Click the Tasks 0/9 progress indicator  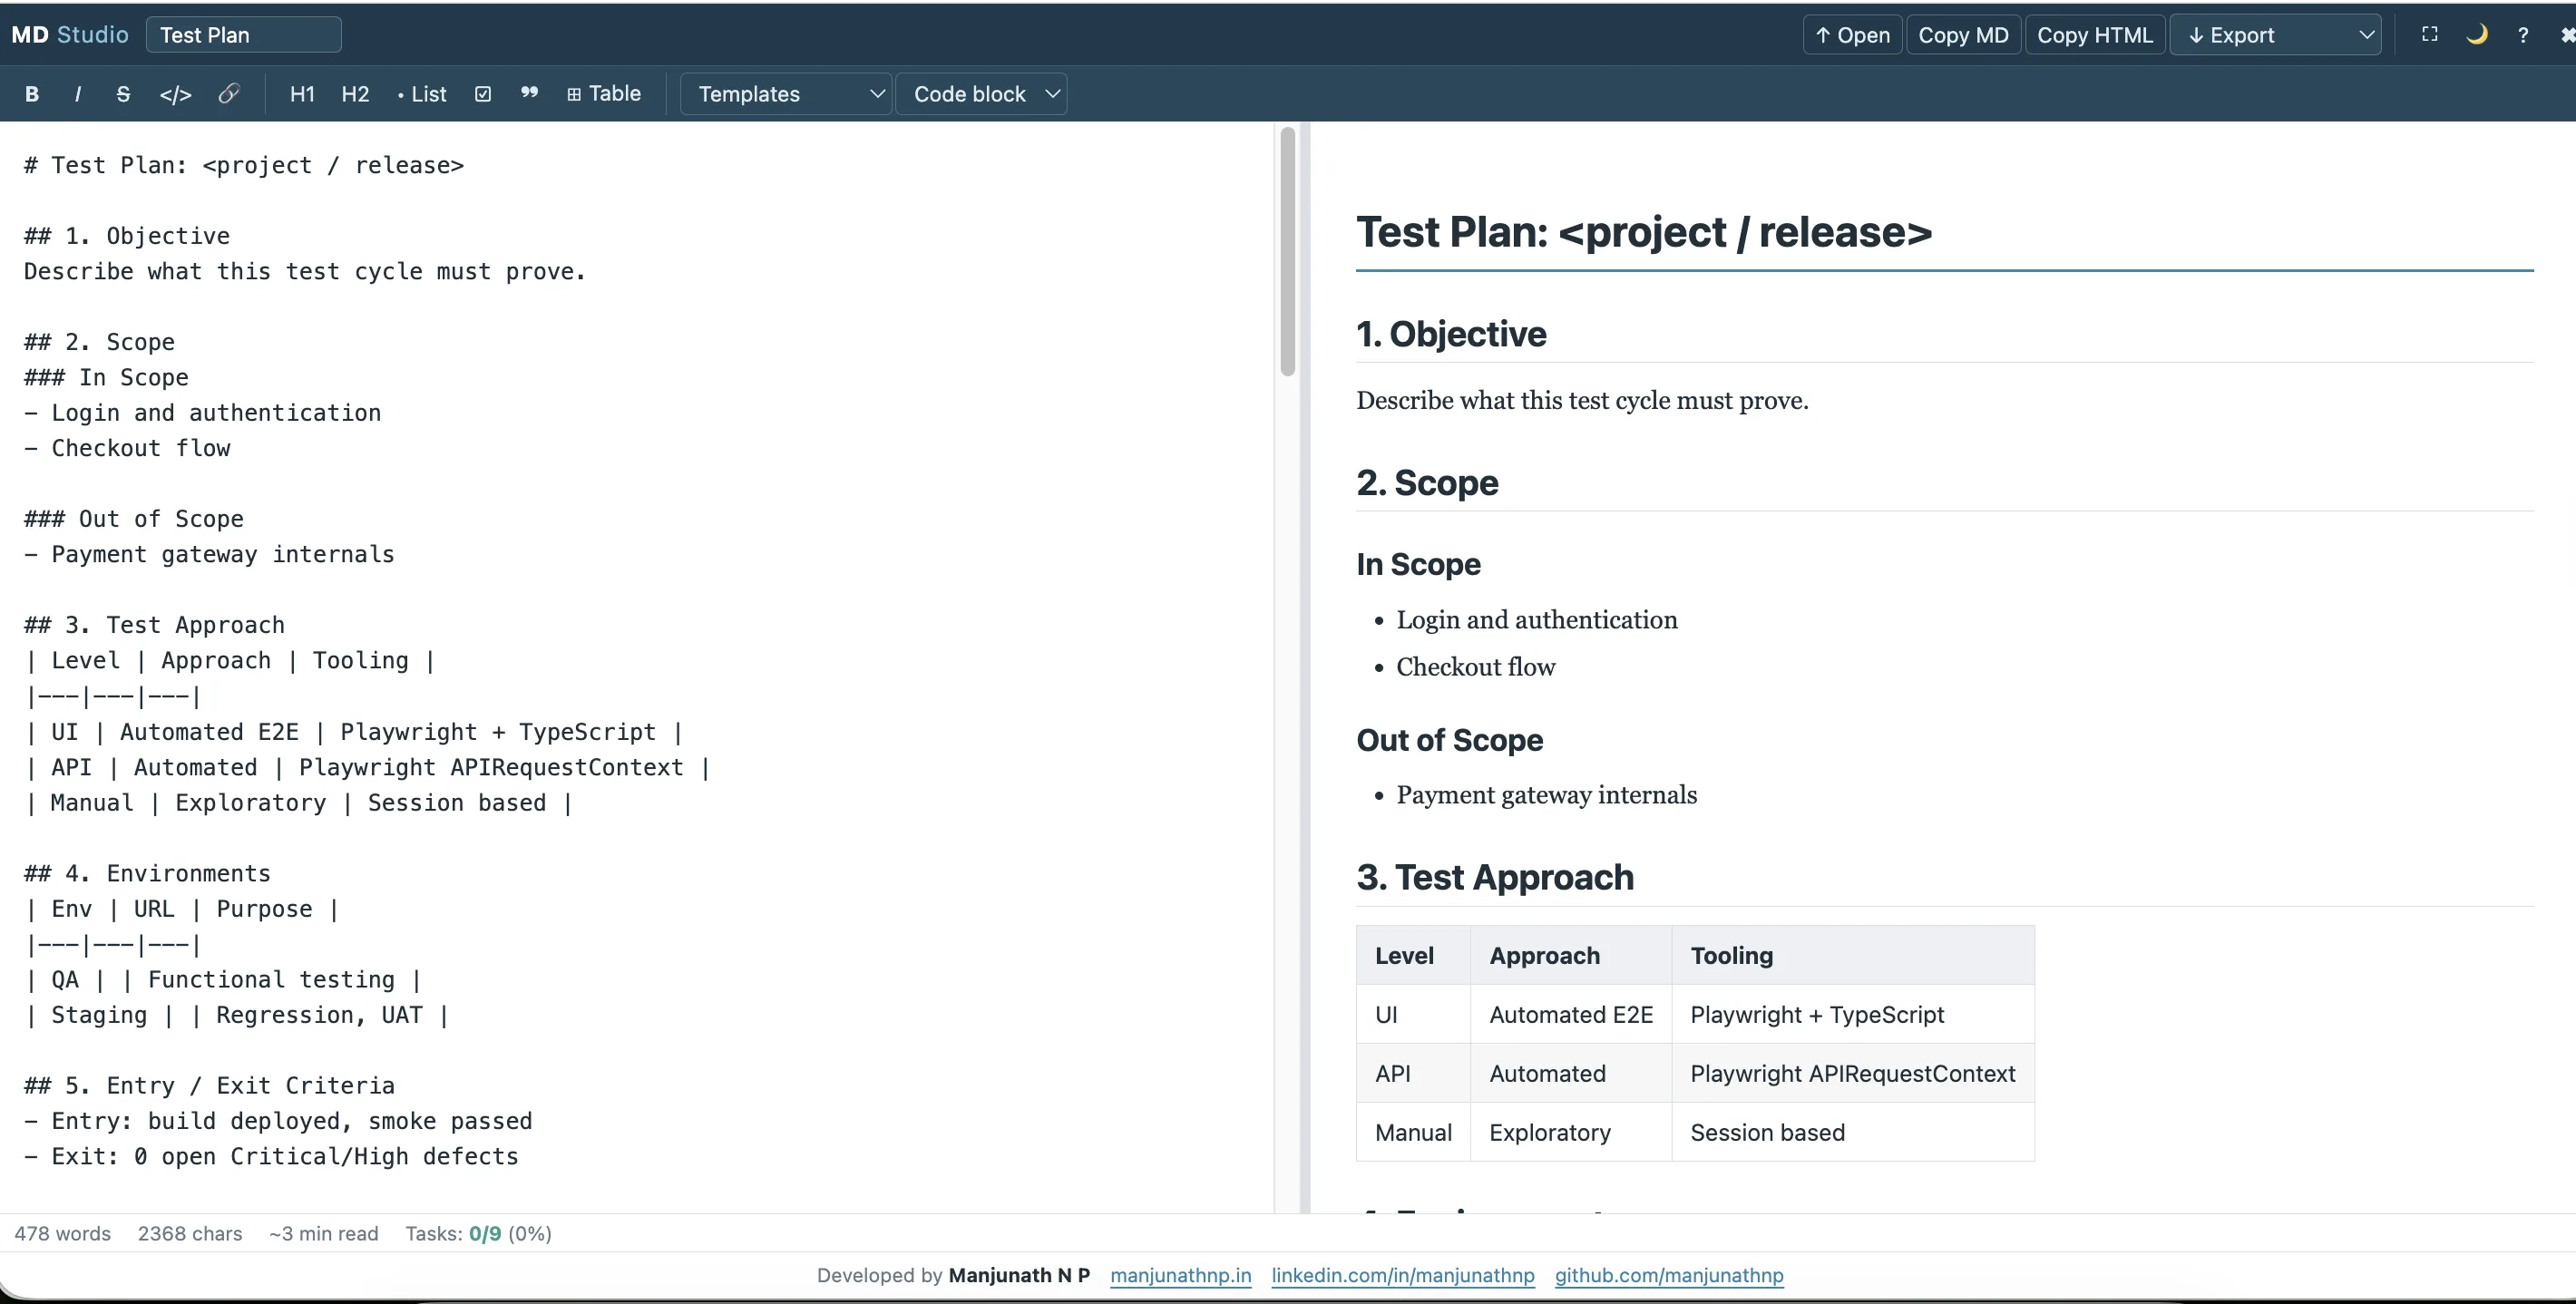coord(478,1233)
